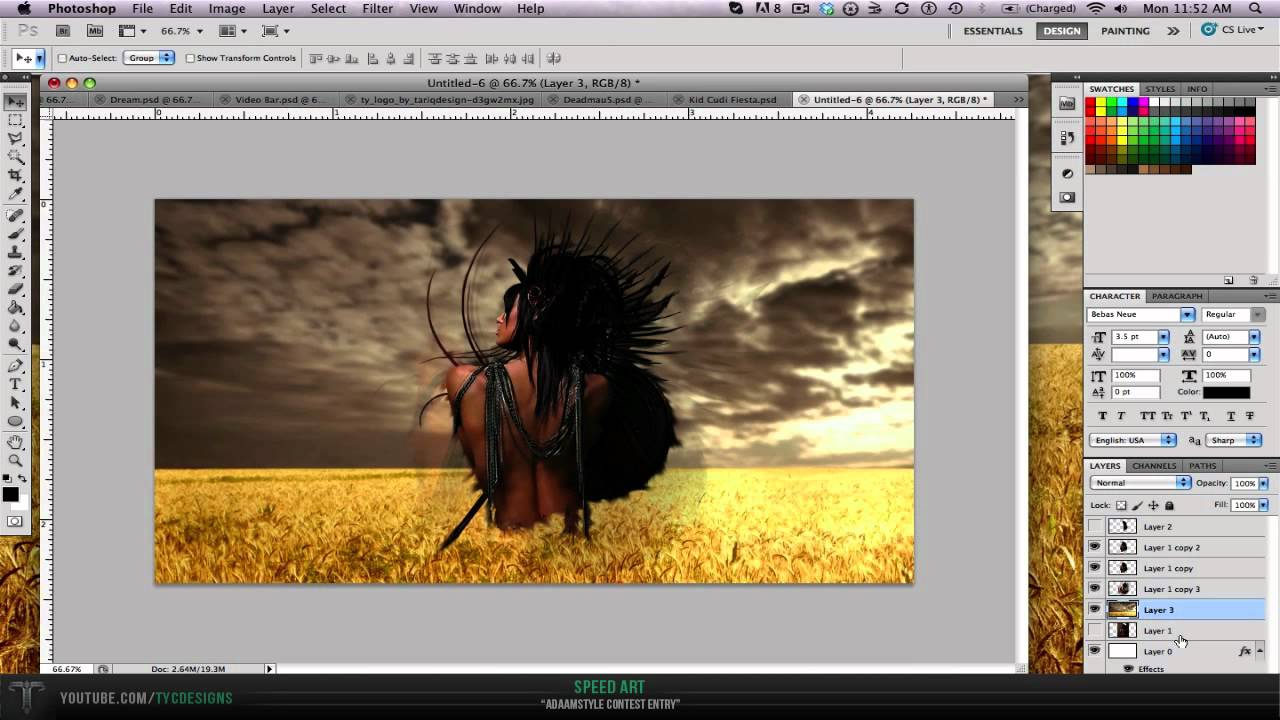The height and width of the screenshot is (720, 1280).
Task: Click the Auto-Align Layers icon in options bar
Action: pyautogui.click(x=554, y=58)
